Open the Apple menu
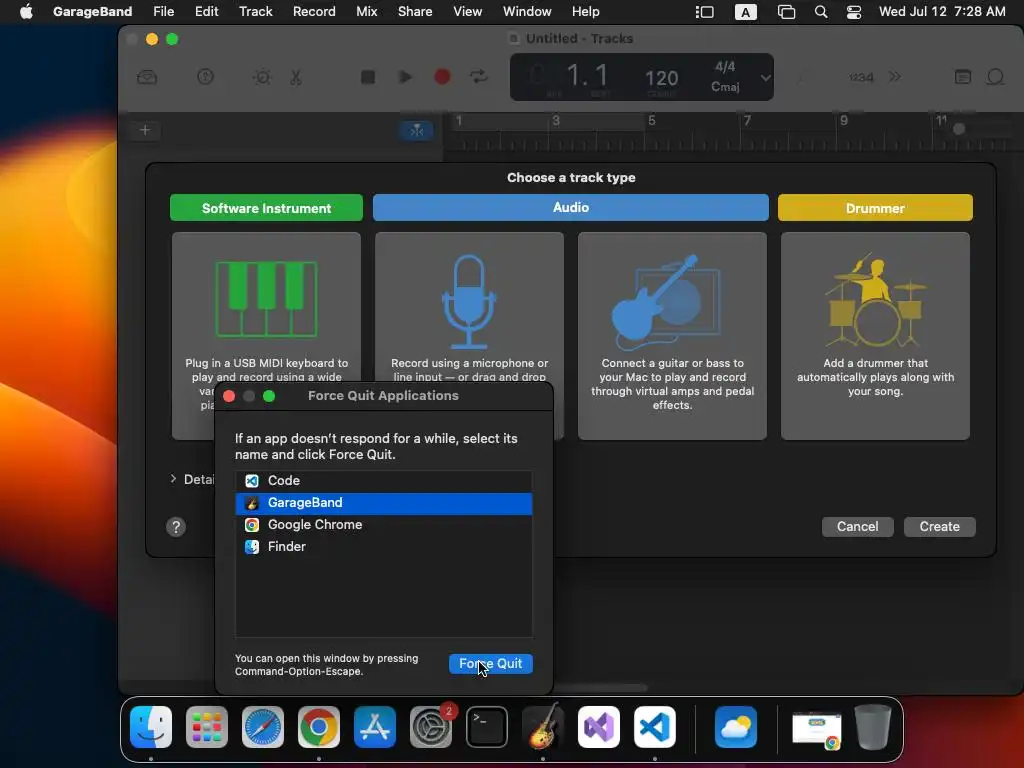 [26, 12]
